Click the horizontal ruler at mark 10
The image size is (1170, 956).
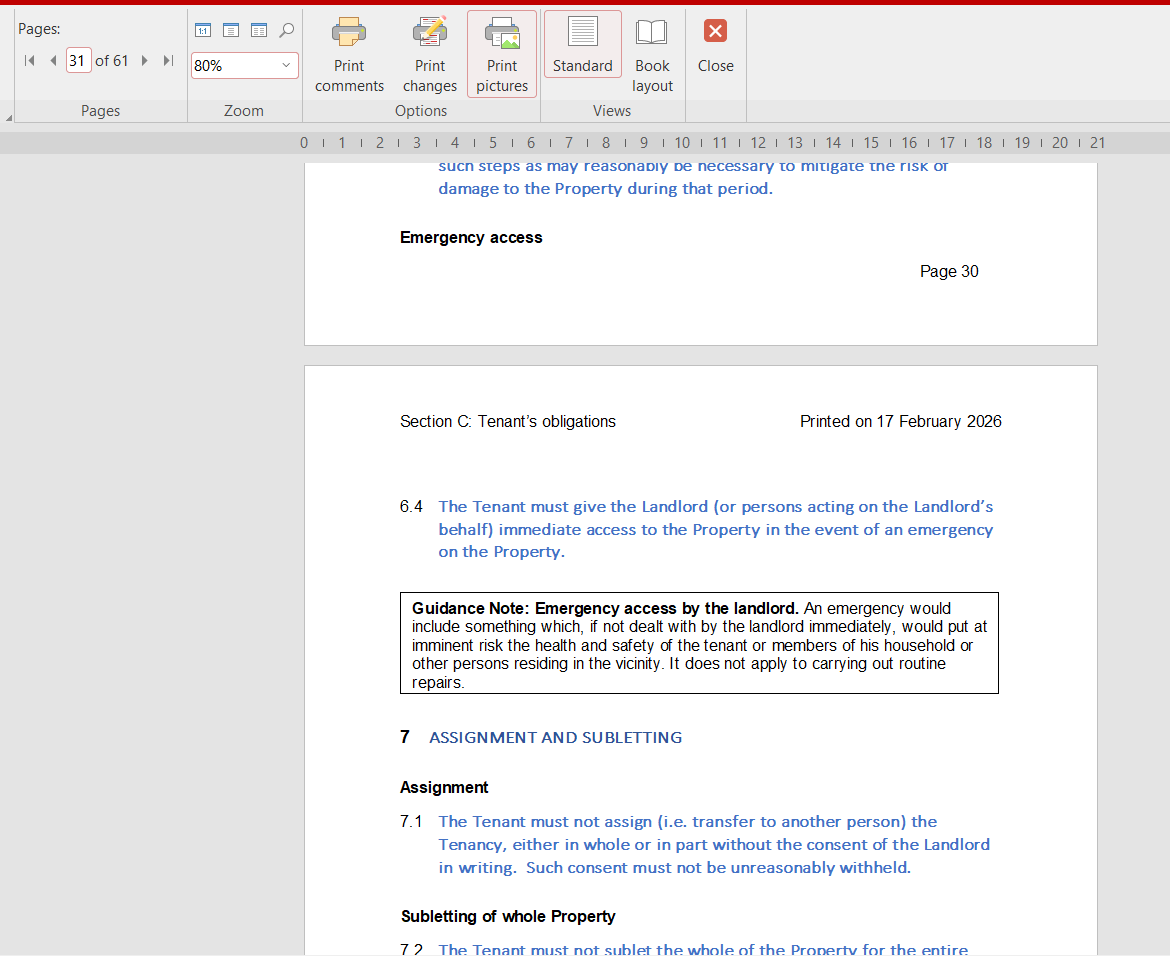[x=682, y=143]
